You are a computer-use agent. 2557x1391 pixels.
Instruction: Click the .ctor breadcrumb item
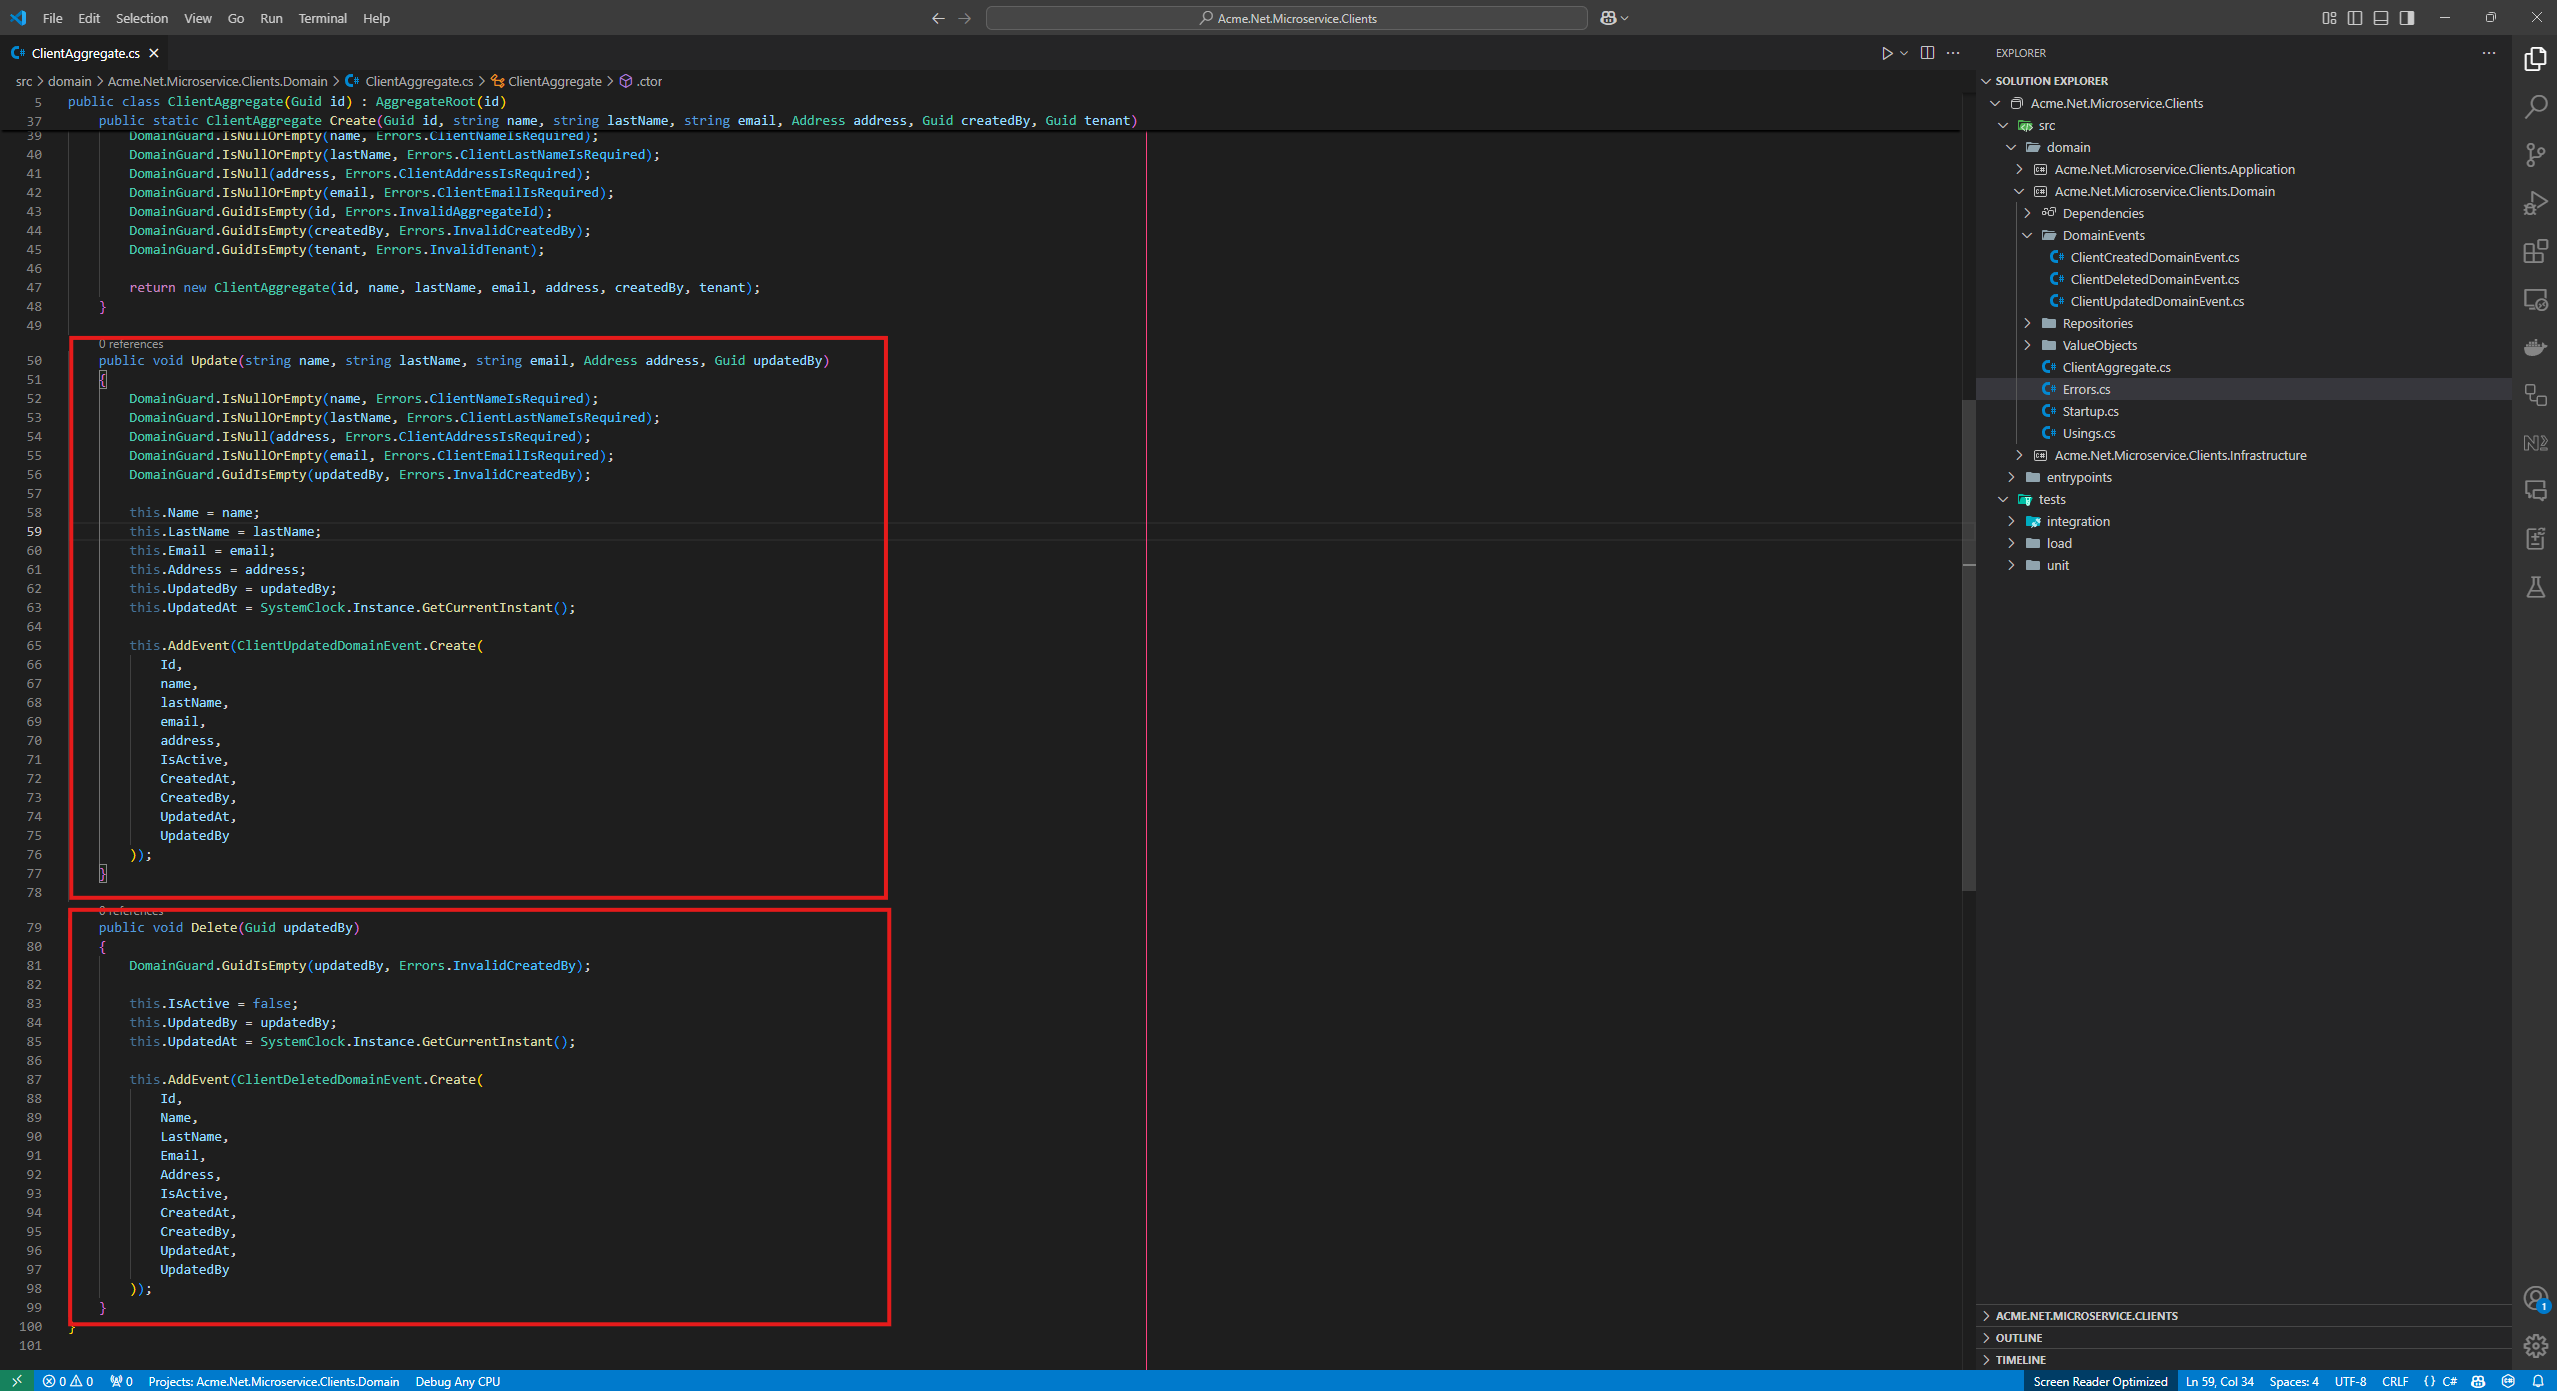tap(641, 81)
